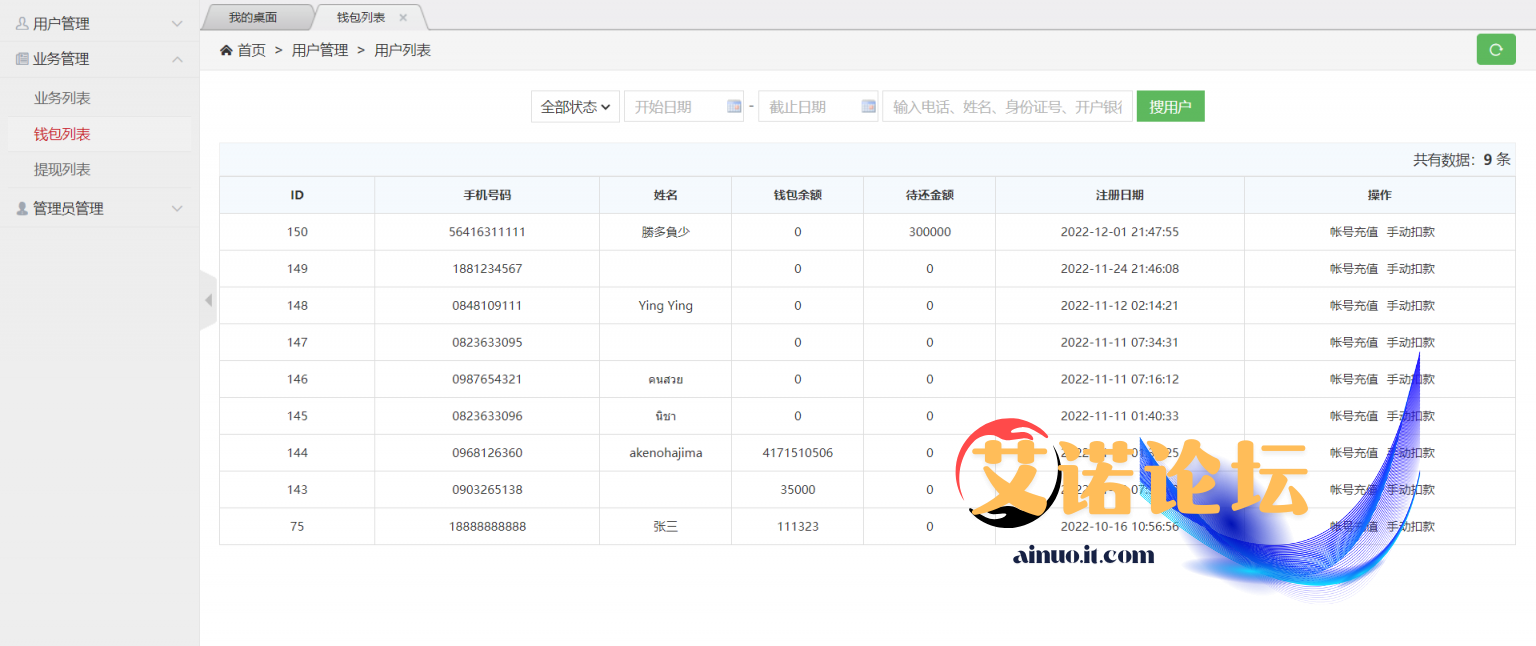Click 手动扣款 for user ID 148

pyautogui.click(x=1410, y=306)
